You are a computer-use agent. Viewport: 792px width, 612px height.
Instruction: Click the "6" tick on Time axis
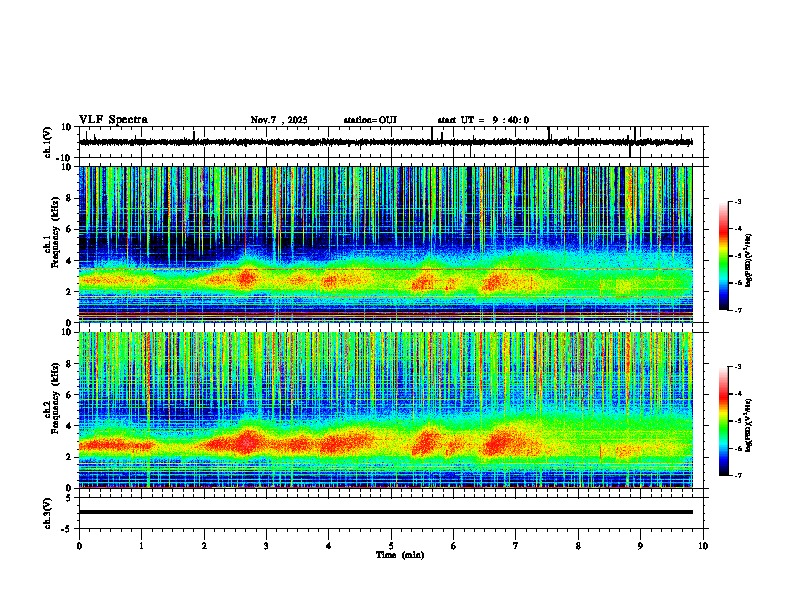click(x=454, y=546)
